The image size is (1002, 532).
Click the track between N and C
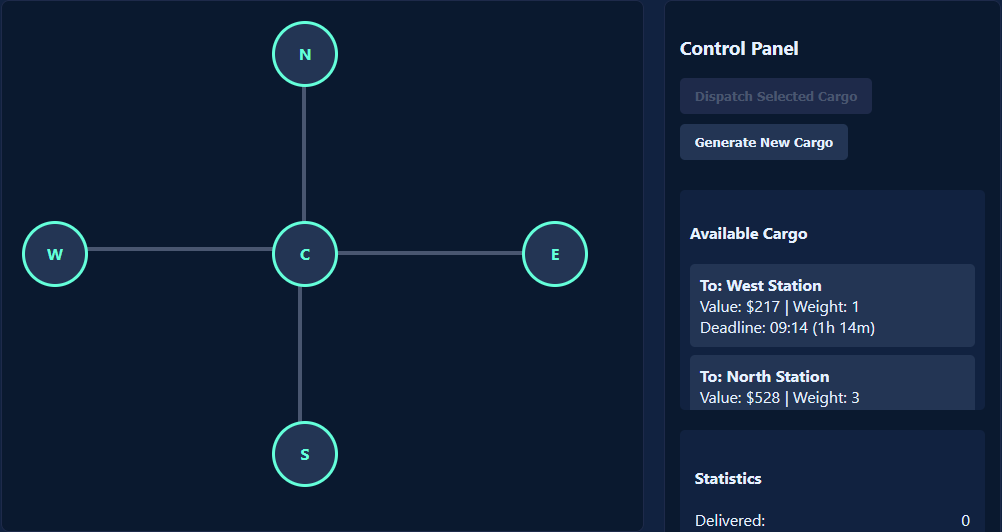(304, 154)
